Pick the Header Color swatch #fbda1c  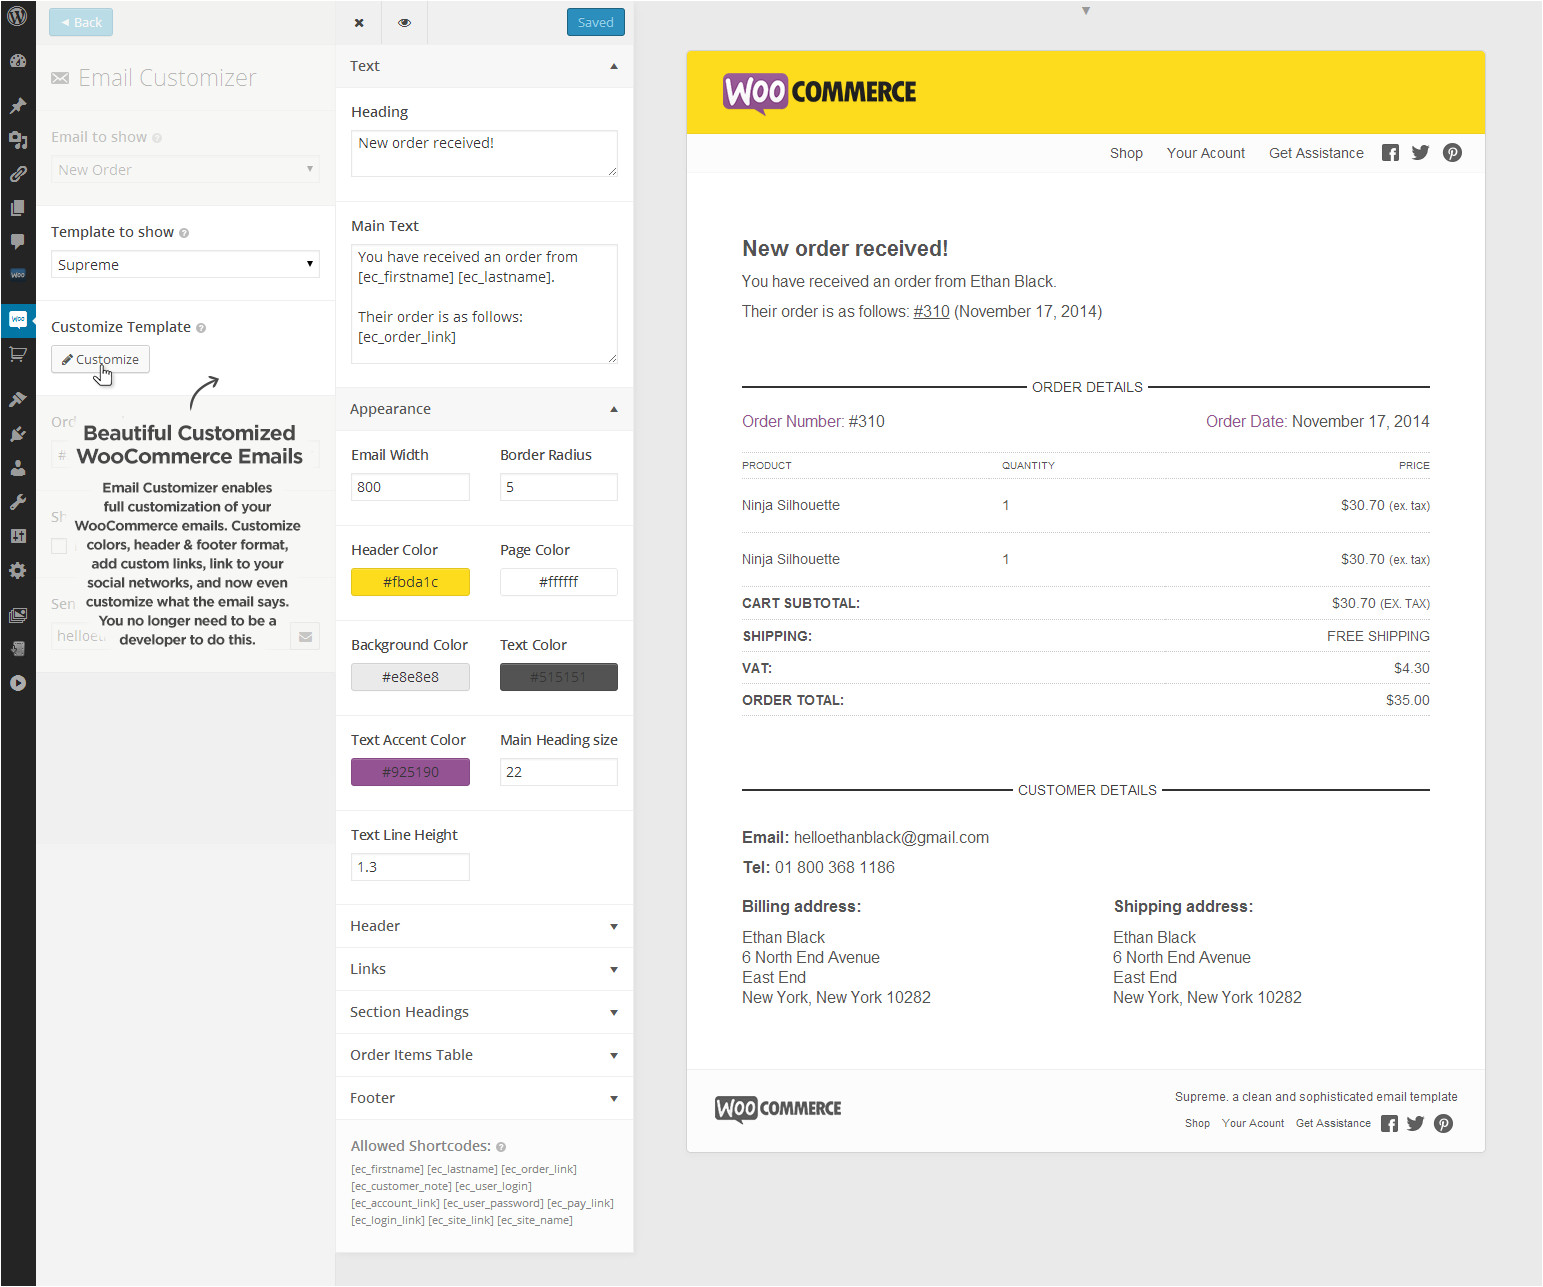[x=410, y=582]
